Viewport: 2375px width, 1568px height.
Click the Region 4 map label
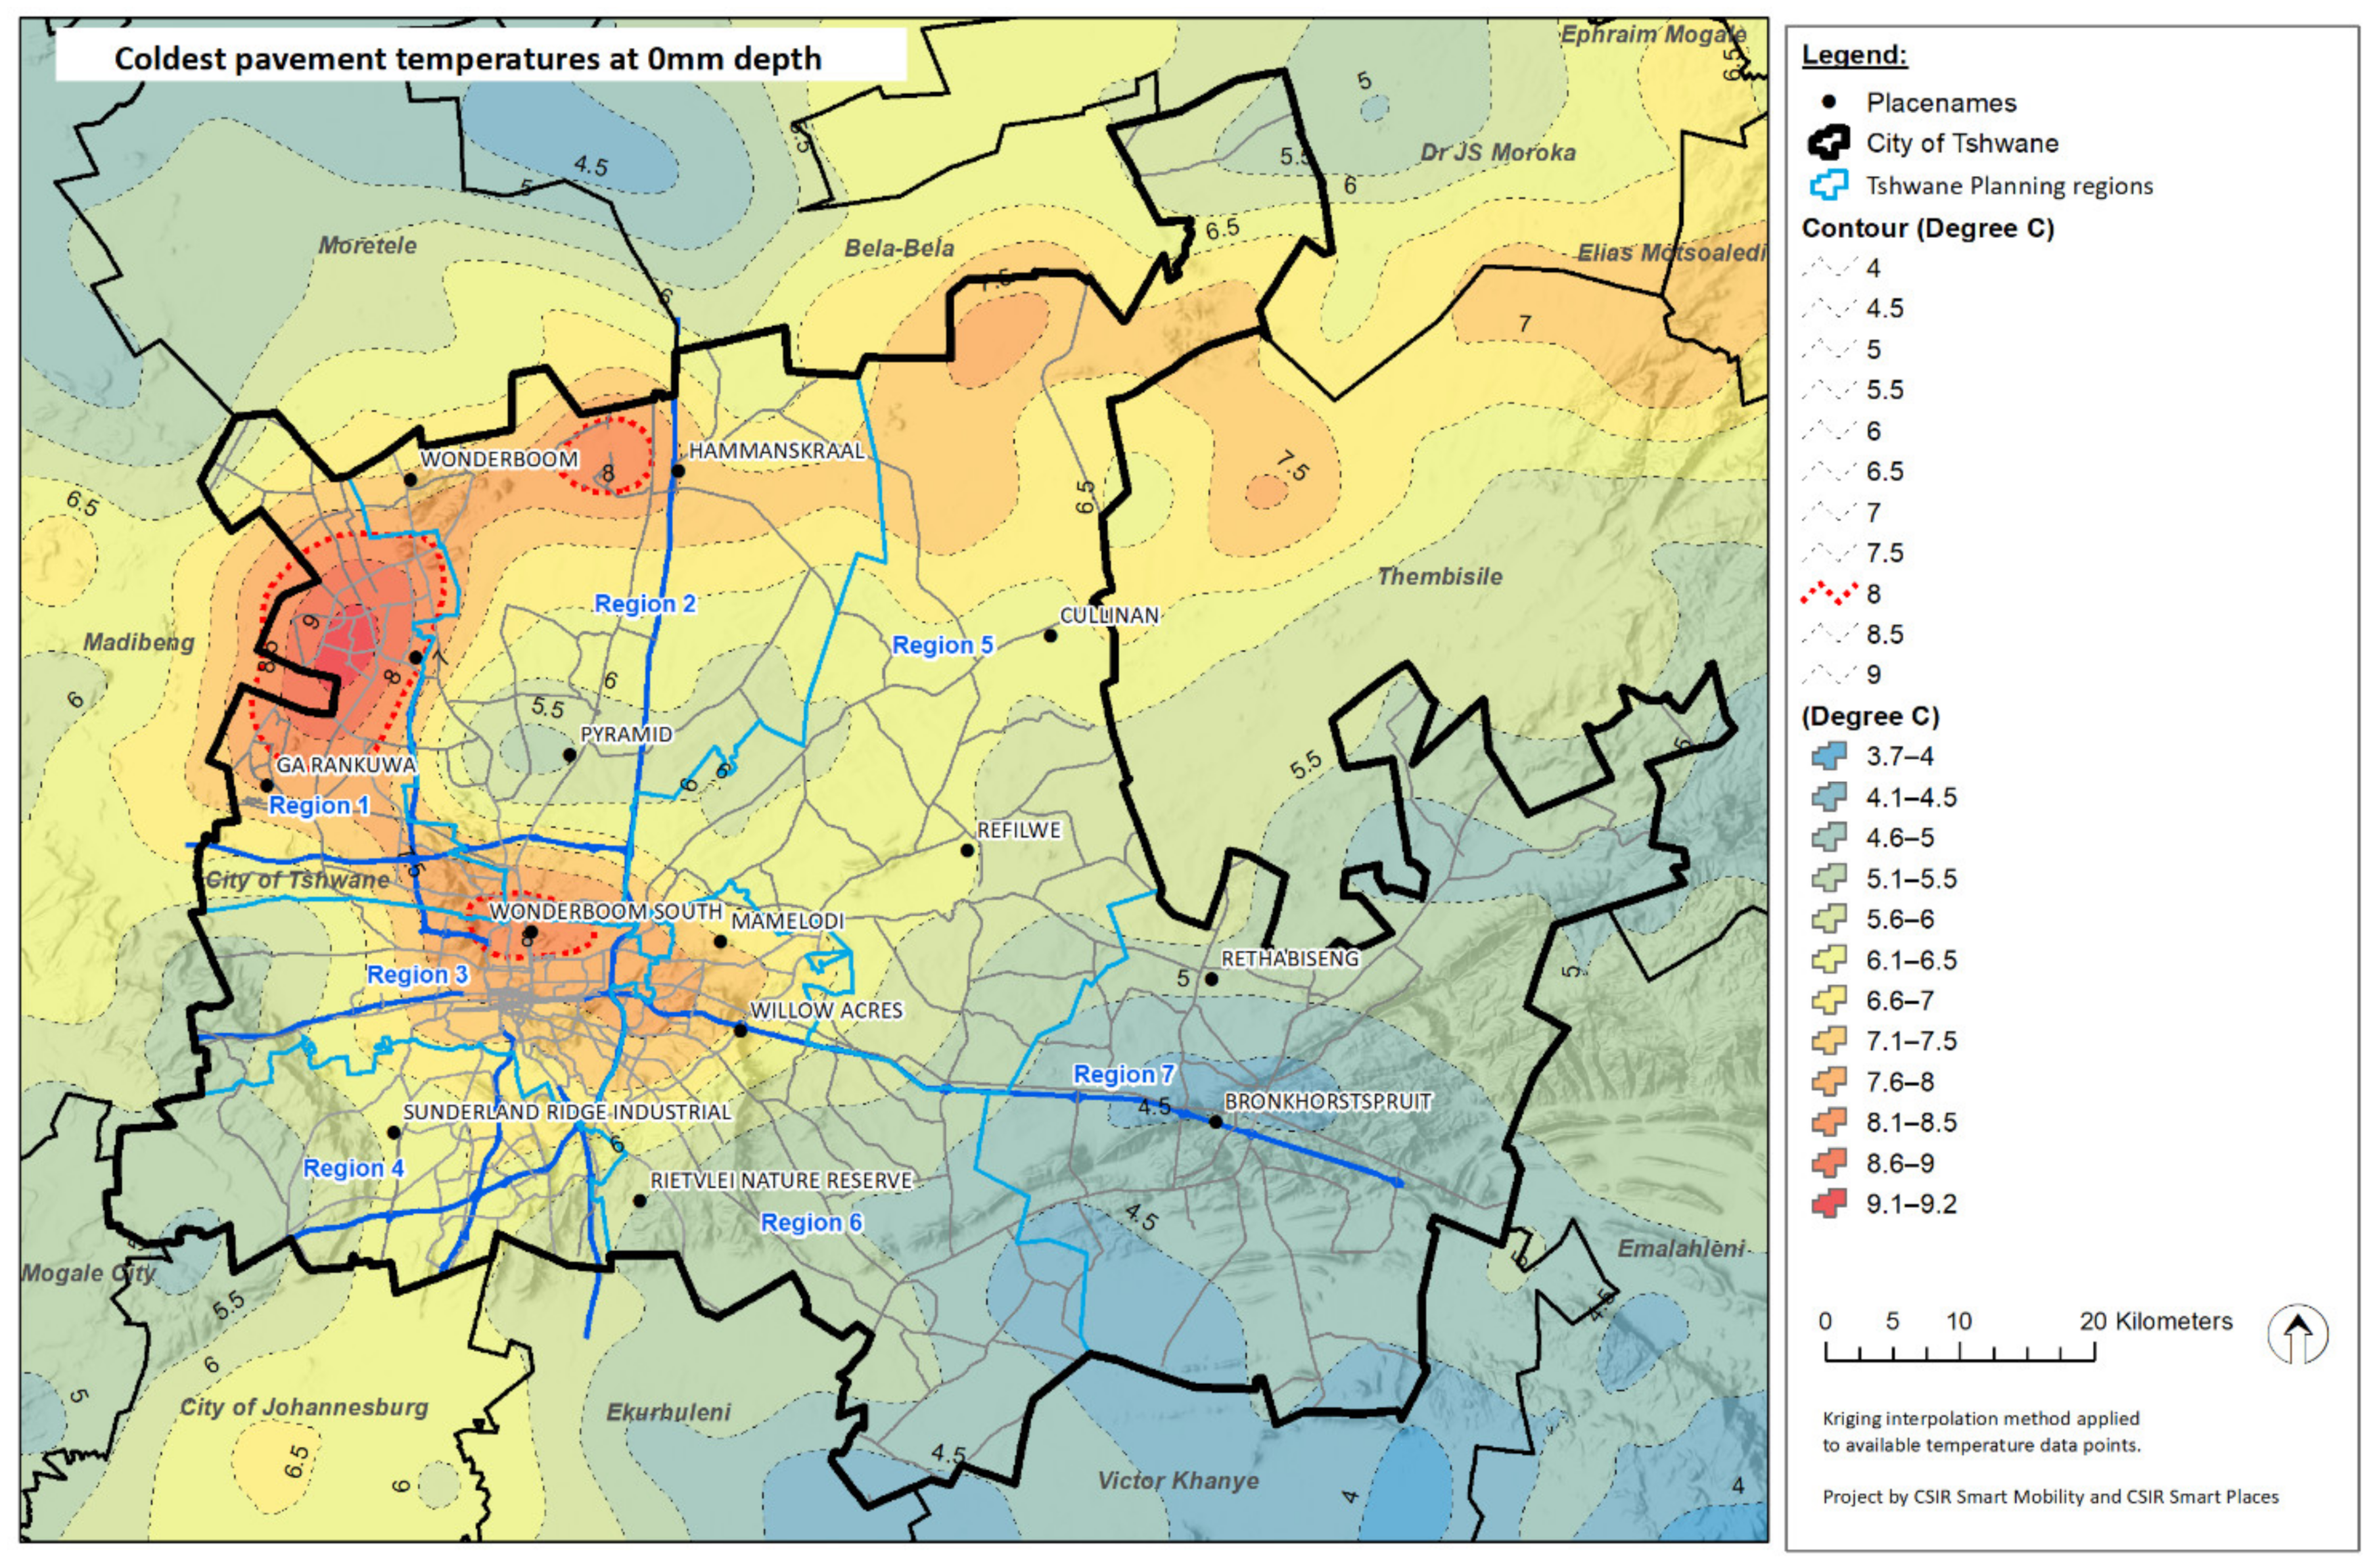pyautogui.click(x=353, y=1168)
